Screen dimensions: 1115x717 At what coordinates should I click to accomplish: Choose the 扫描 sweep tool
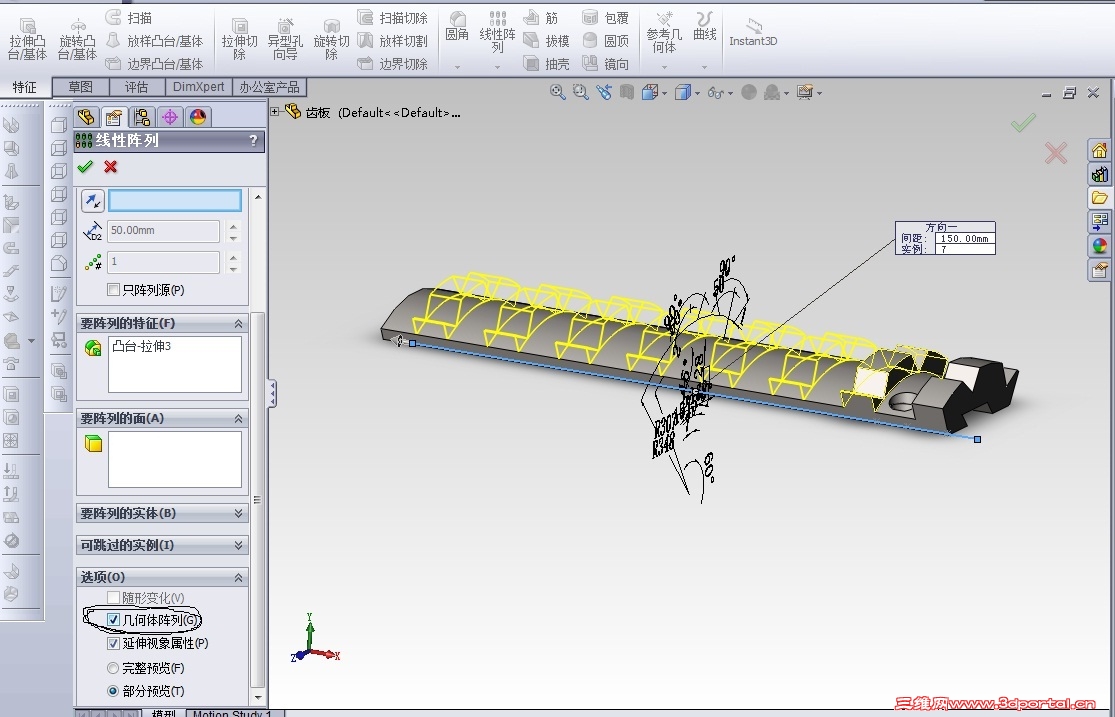click(129, 17)
